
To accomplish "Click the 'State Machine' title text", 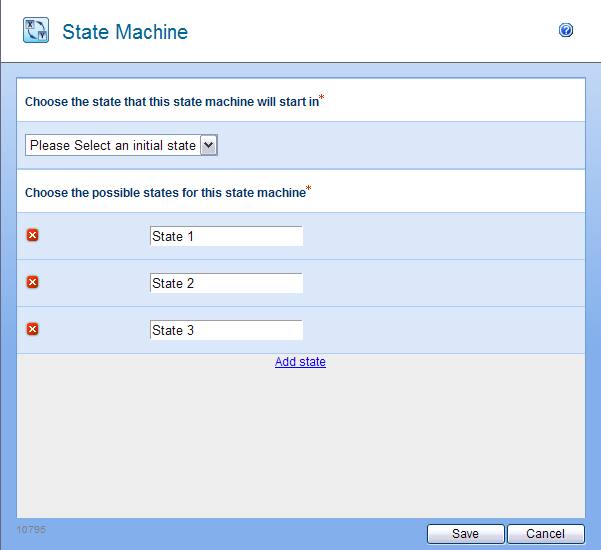I will click(125, 32).
